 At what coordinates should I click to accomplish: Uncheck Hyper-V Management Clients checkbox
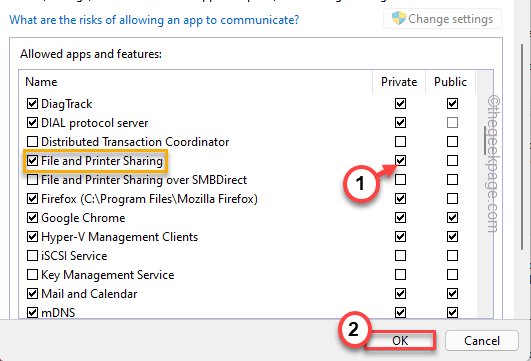(x=32, y=236)
